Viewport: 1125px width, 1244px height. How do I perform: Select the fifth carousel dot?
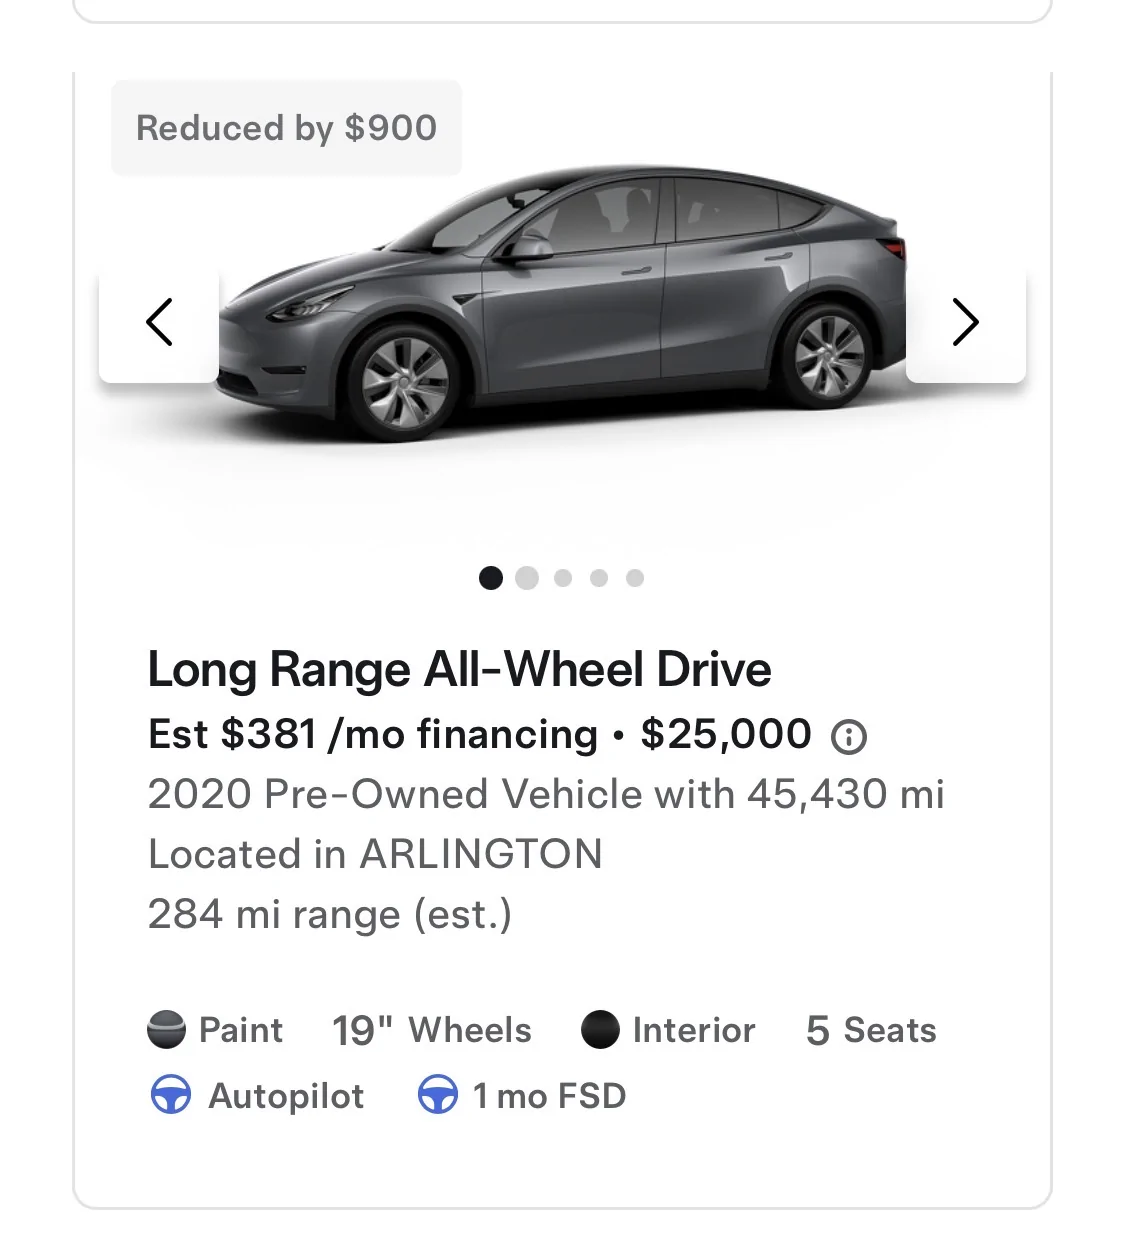coord(635,578)
